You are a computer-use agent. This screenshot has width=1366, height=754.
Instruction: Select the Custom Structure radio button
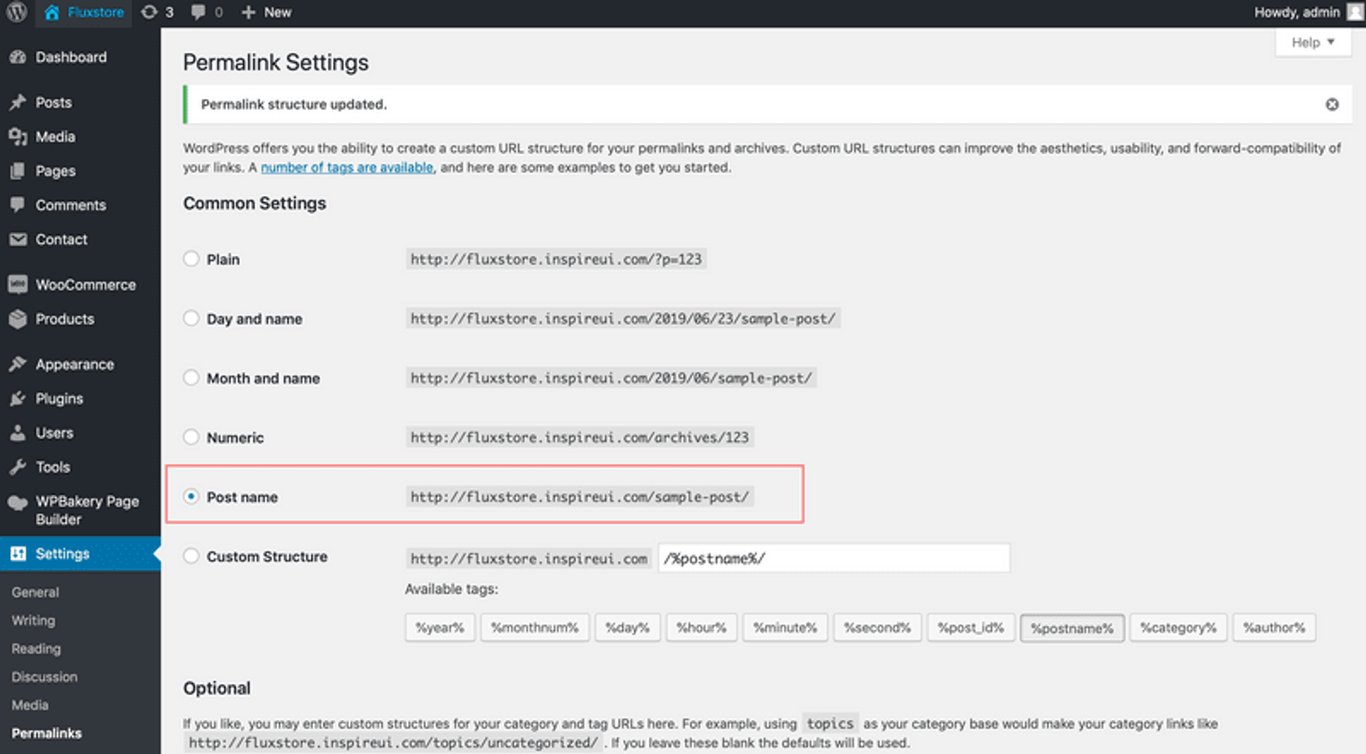[x=191, y=556]
